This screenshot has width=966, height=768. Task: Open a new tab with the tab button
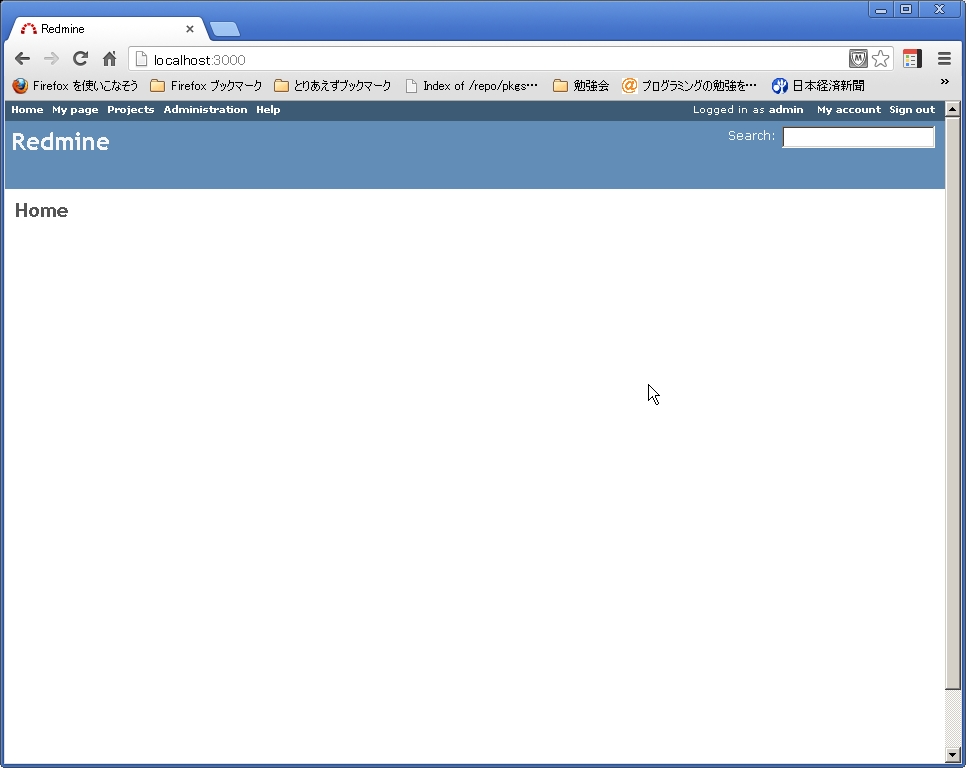tap(225, 29)
